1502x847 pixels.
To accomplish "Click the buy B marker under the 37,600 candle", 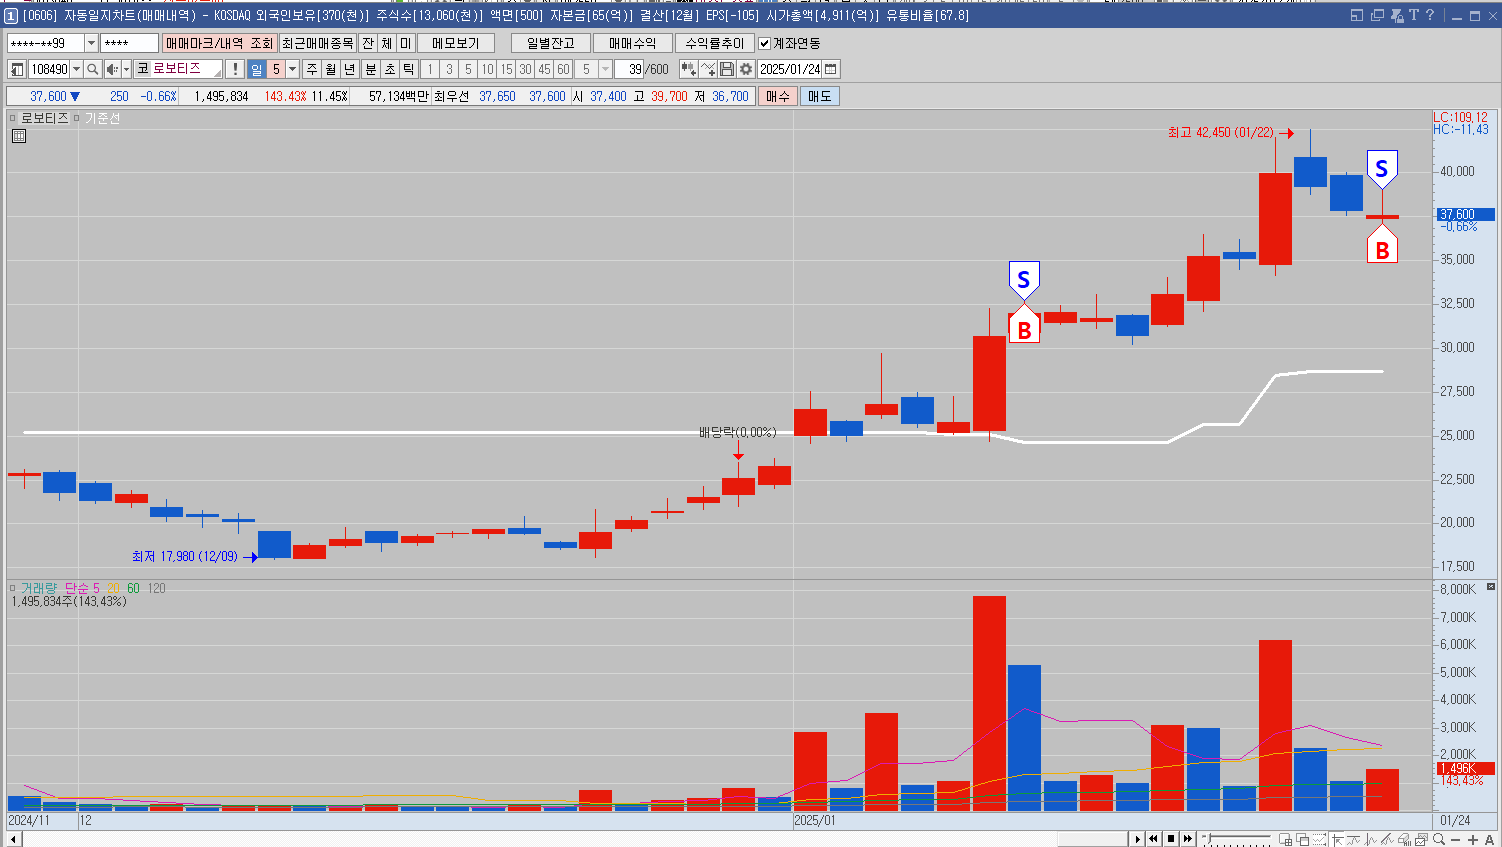I will [x=1382, y=246].
